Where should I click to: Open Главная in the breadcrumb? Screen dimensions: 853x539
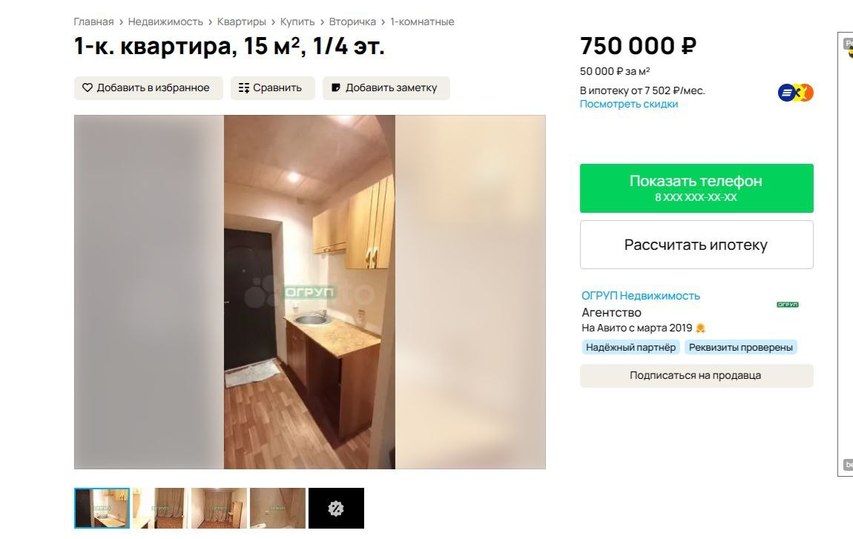click(x=94, y=22)
